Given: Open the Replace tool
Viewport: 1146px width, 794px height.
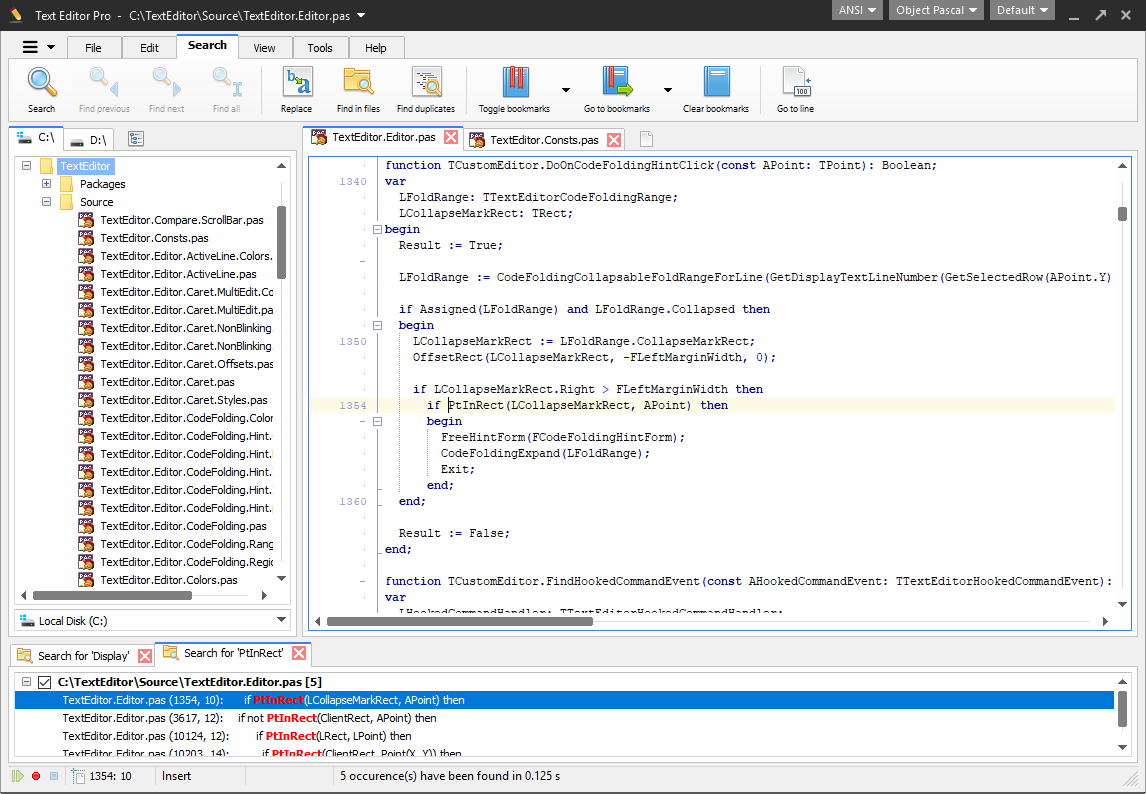Looking at the screenshot, I should (297, 89).
